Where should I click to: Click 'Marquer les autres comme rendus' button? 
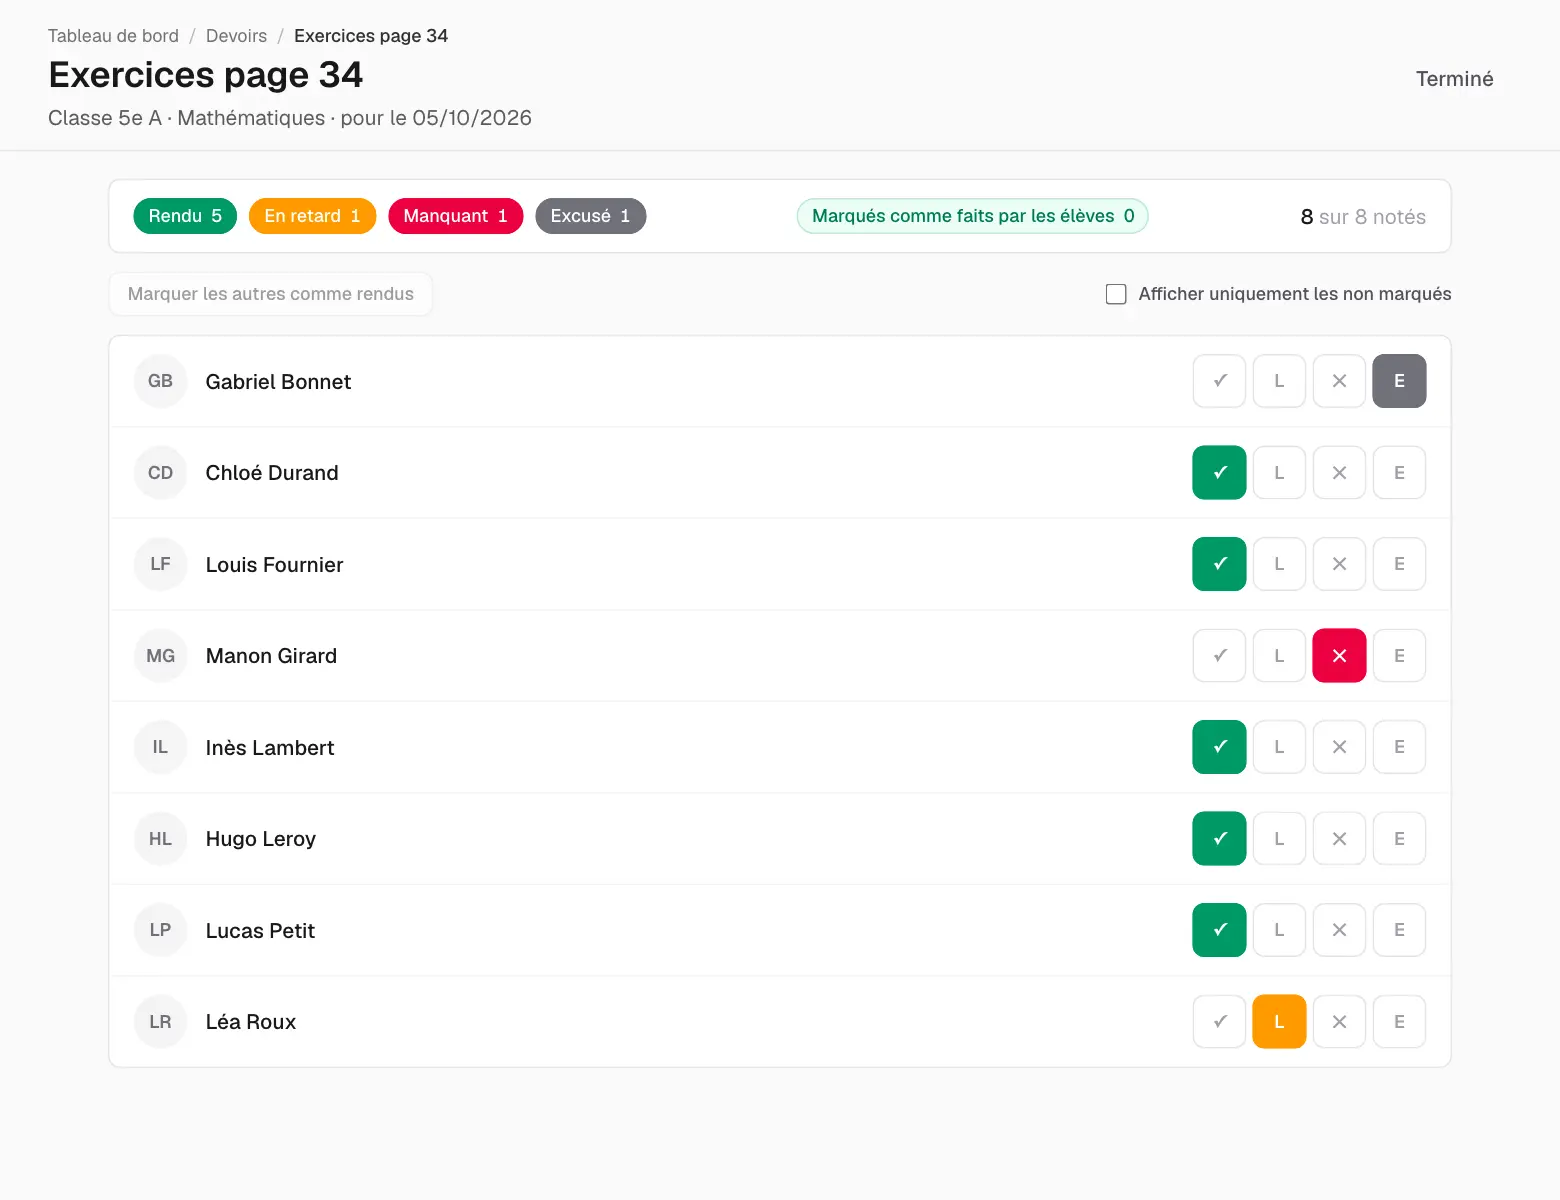point(270,294)
